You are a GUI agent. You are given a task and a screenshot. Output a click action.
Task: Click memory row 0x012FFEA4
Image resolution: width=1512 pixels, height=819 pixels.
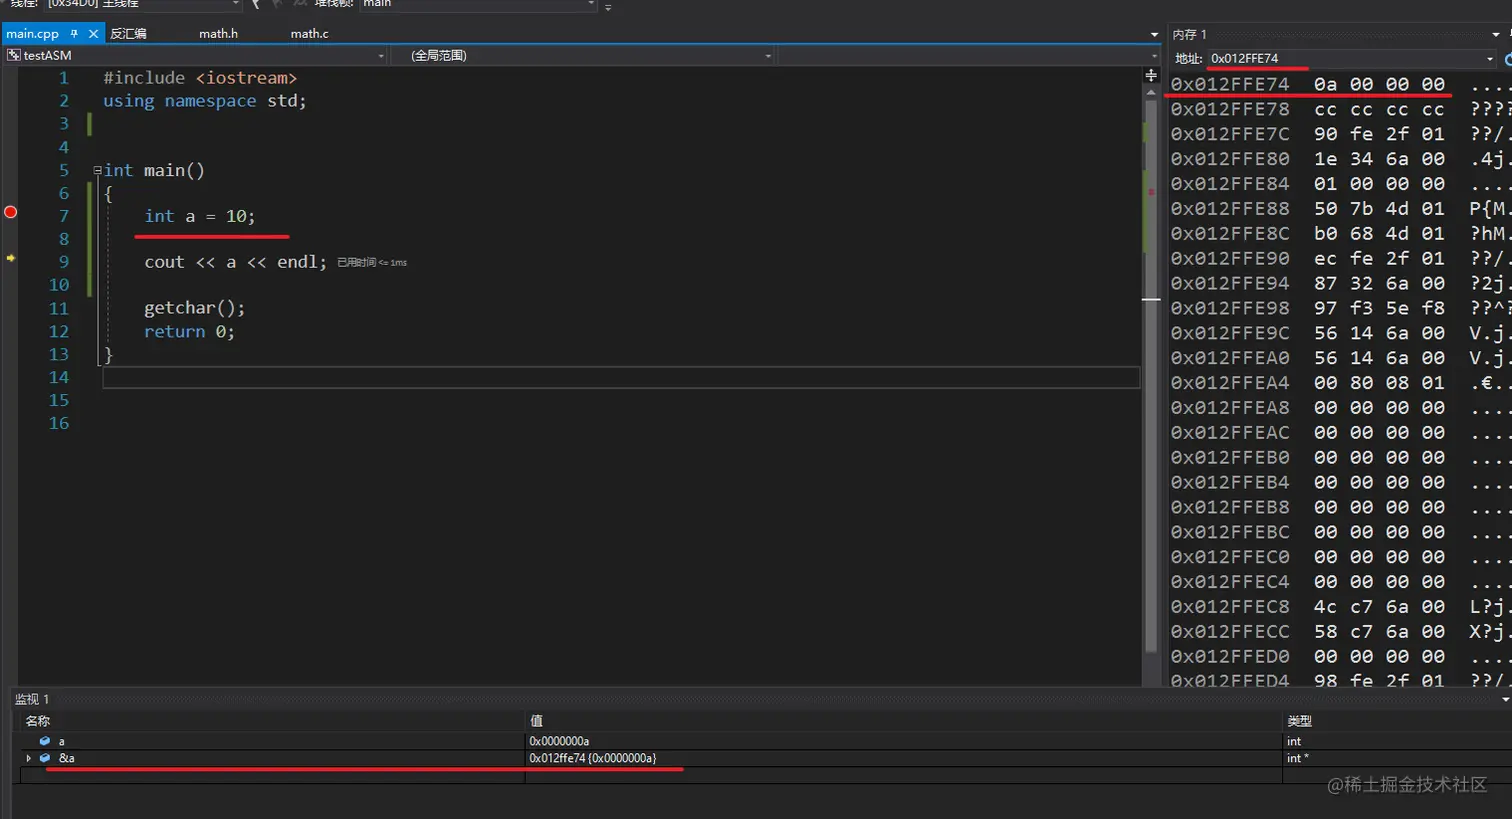pyautogui.click(x=1340, y=384)
